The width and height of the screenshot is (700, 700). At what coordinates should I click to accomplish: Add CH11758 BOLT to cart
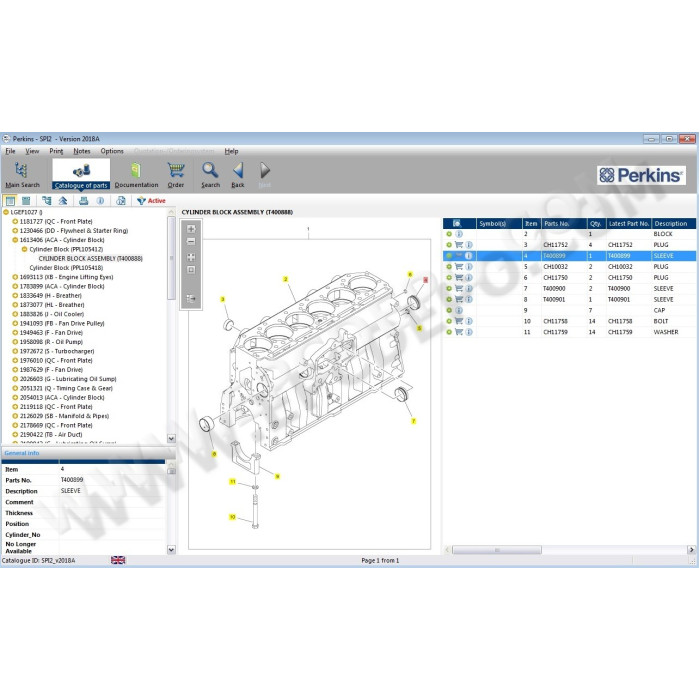pyautogui.click(x=458, y=321)
